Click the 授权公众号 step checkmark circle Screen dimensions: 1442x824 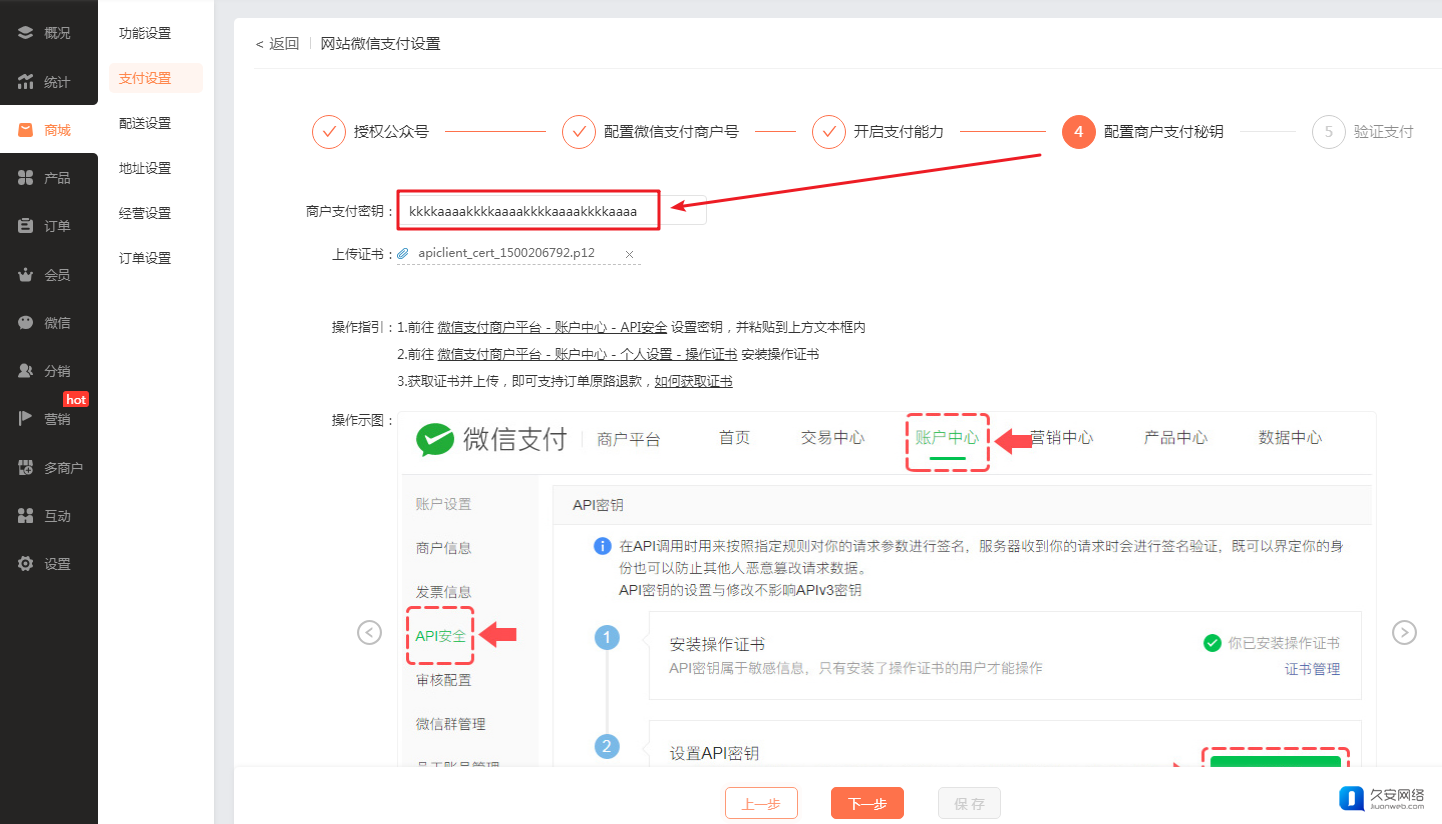pyautogui.click(x=329, y=132)
